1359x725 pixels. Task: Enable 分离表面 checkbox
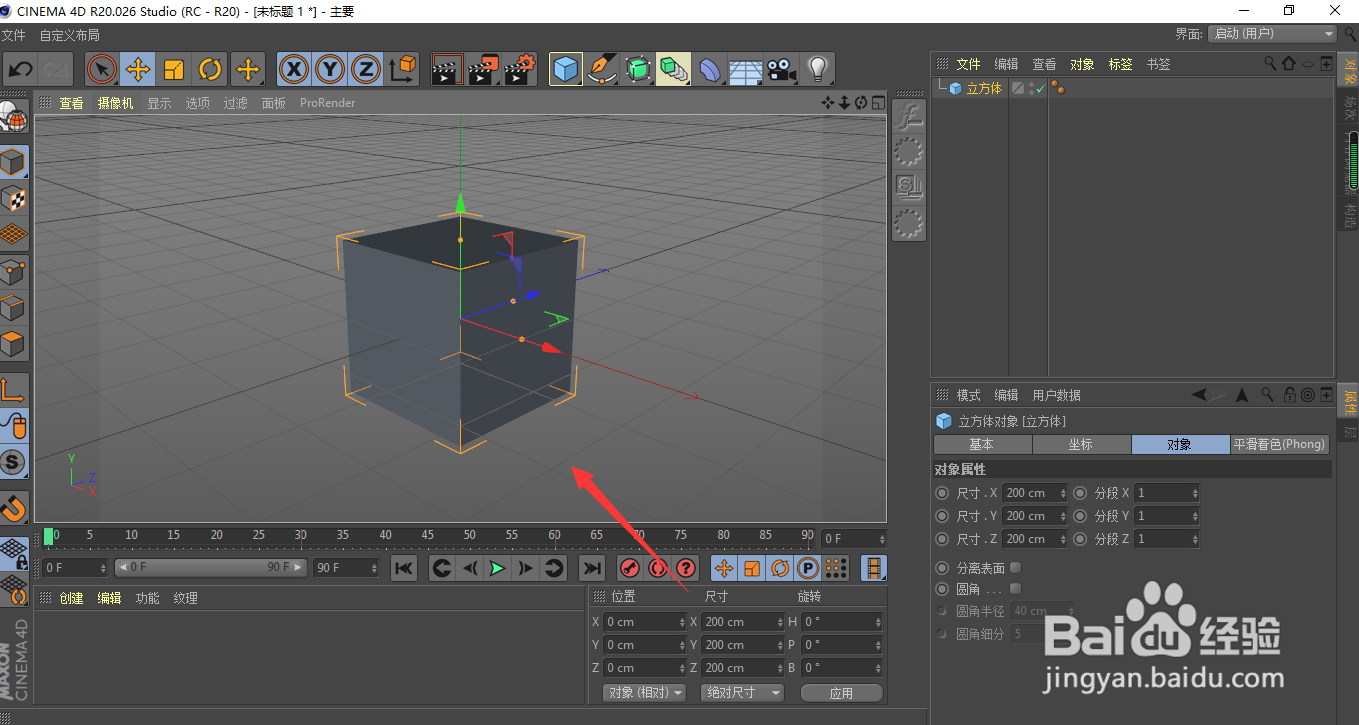(x=1016, y=568)
